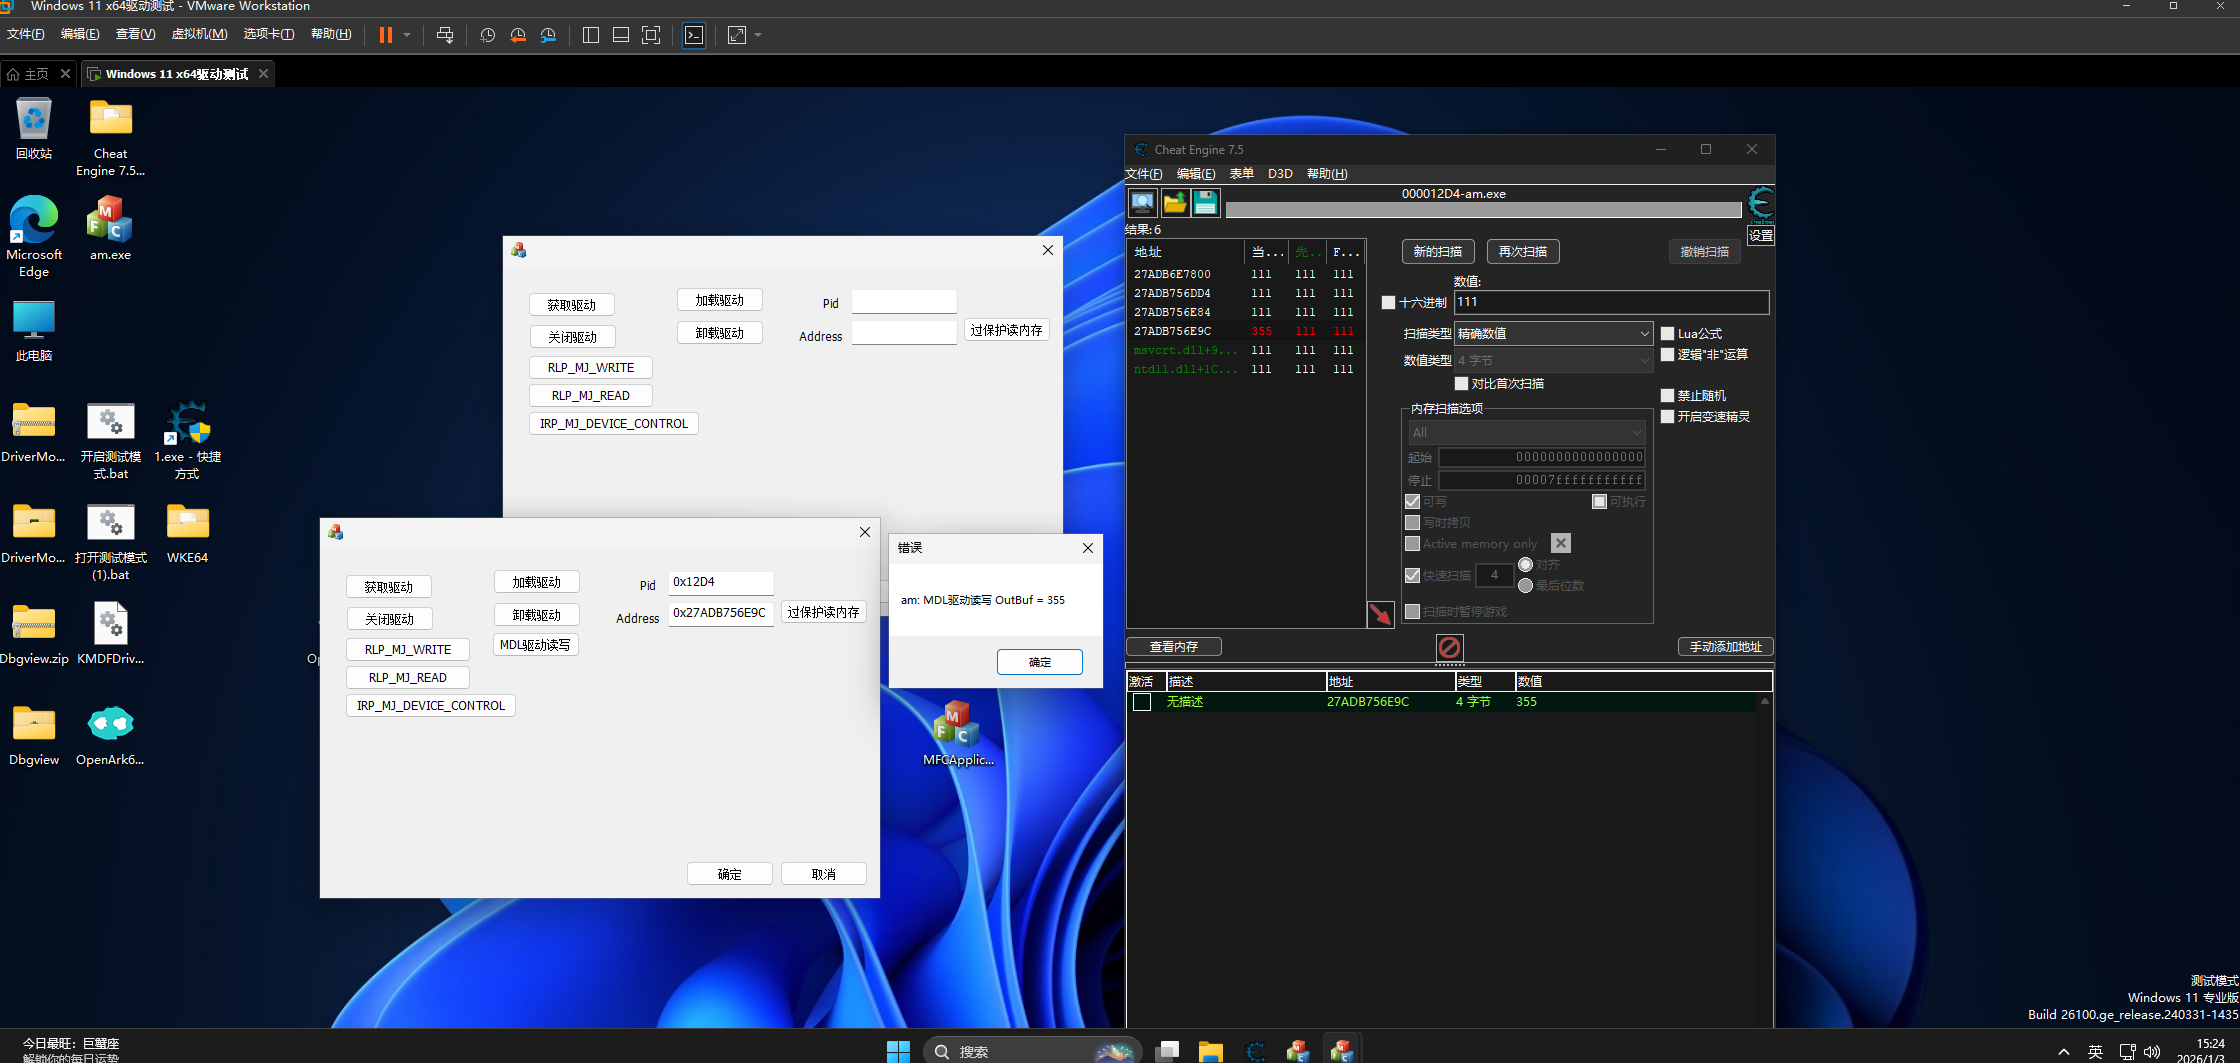
Task: Expand the stretch guest options dropdown arrow
Action: [758, 35]
